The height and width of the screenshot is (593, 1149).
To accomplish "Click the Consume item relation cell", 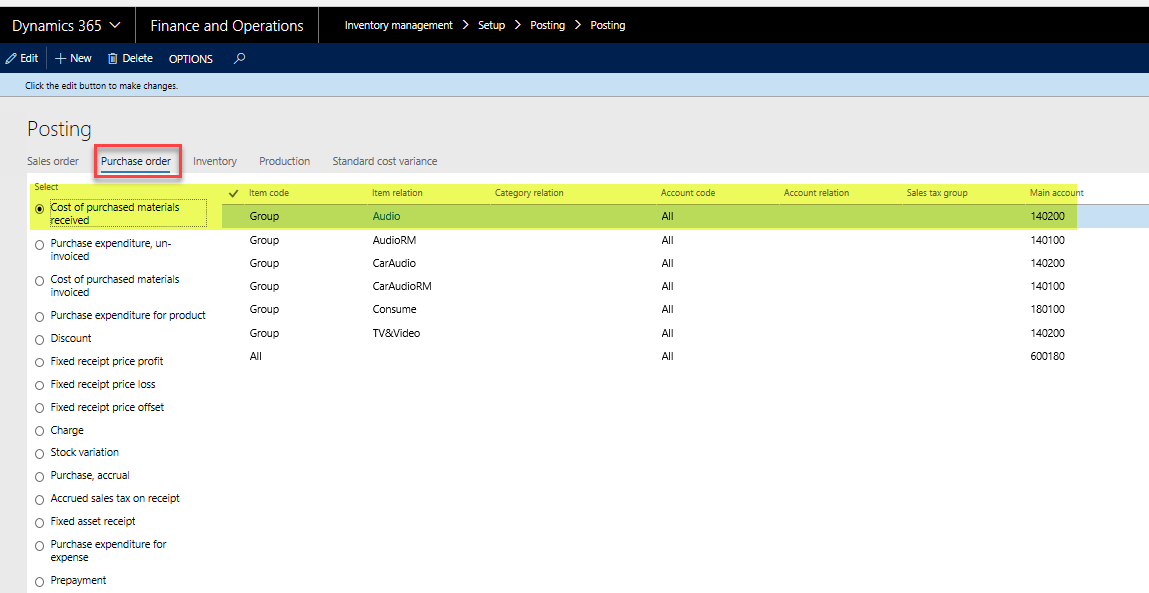I will tap(394, 309).
